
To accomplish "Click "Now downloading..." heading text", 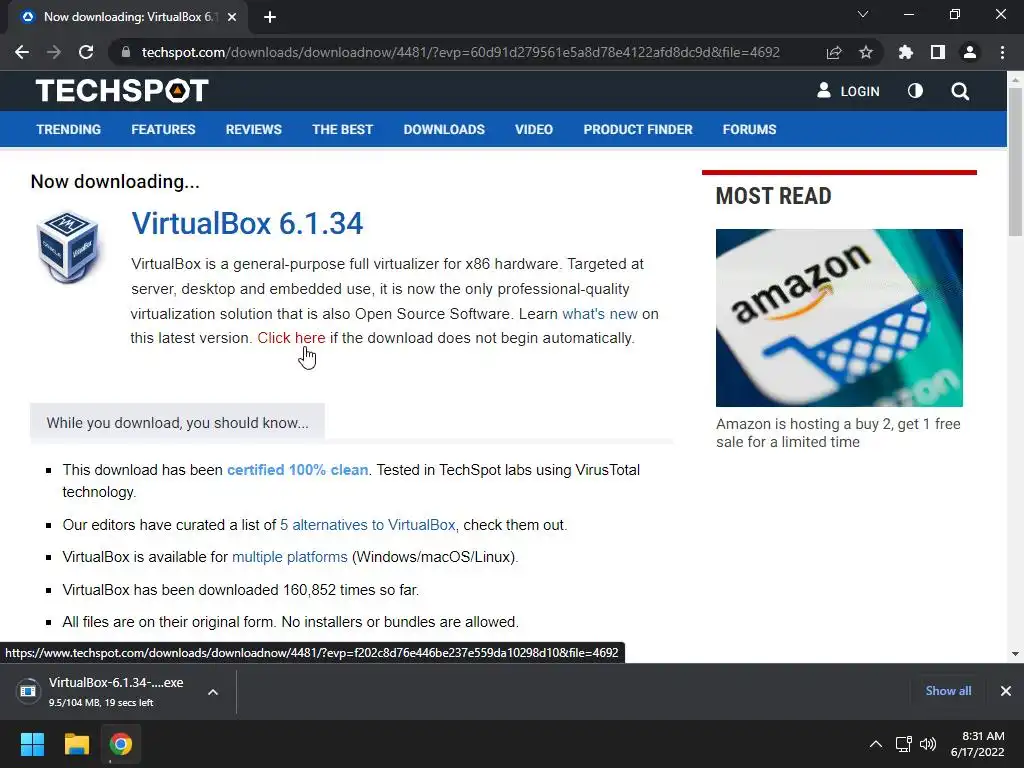I will (115, 182).
